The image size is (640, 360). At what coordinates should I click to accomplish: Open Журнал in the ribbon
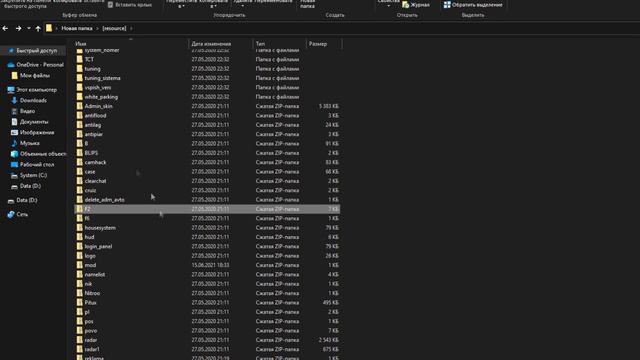click(416, 5)
